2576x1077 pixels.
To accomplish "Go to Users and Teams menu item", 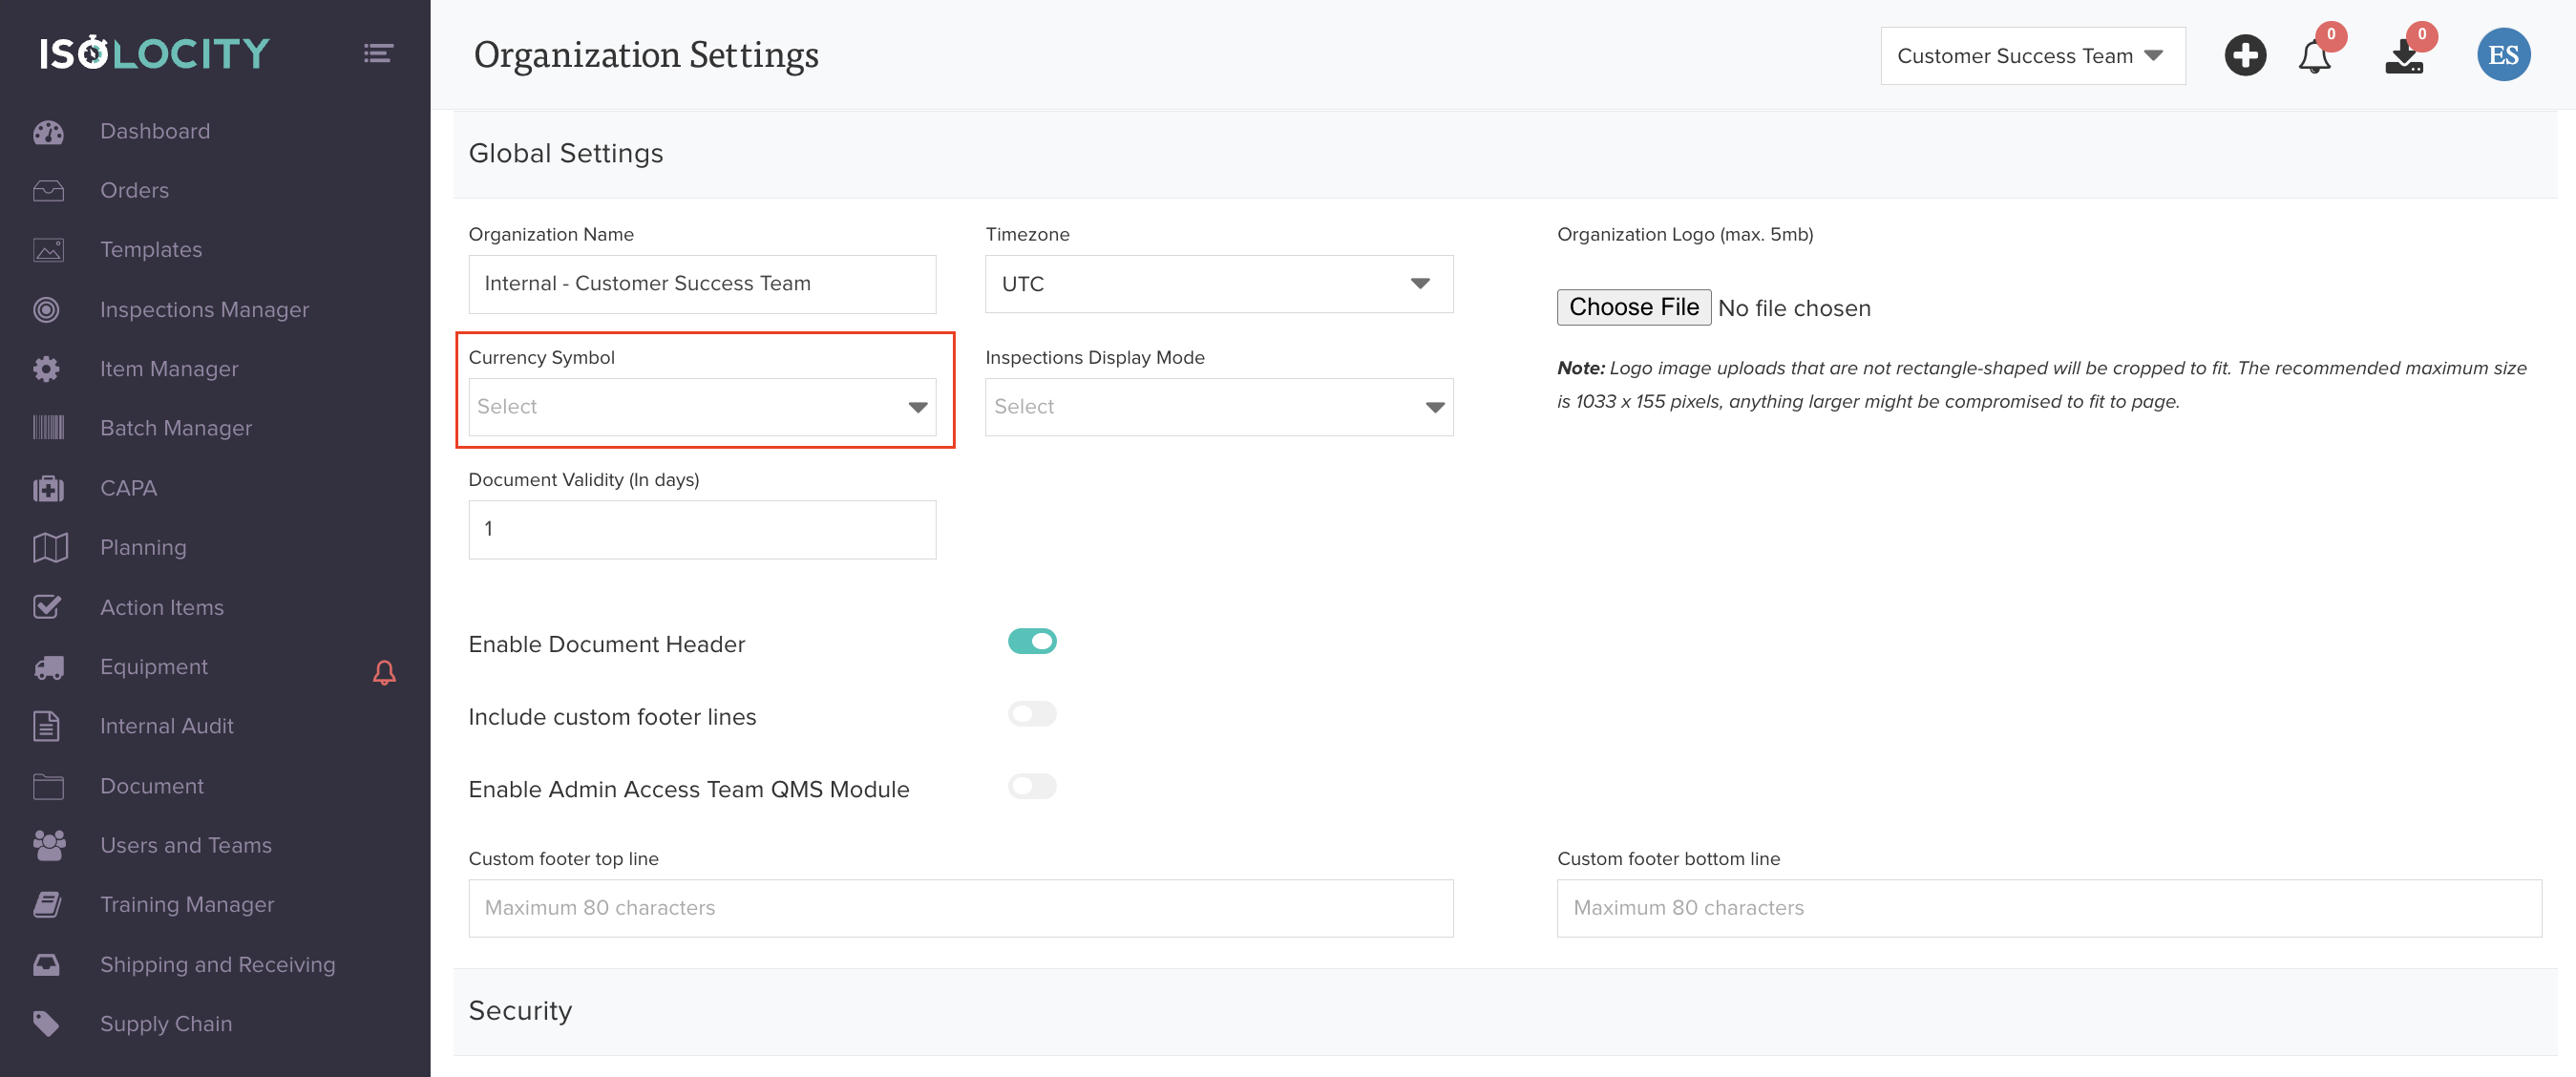I will pyautogui.click(x=186, y=845).
